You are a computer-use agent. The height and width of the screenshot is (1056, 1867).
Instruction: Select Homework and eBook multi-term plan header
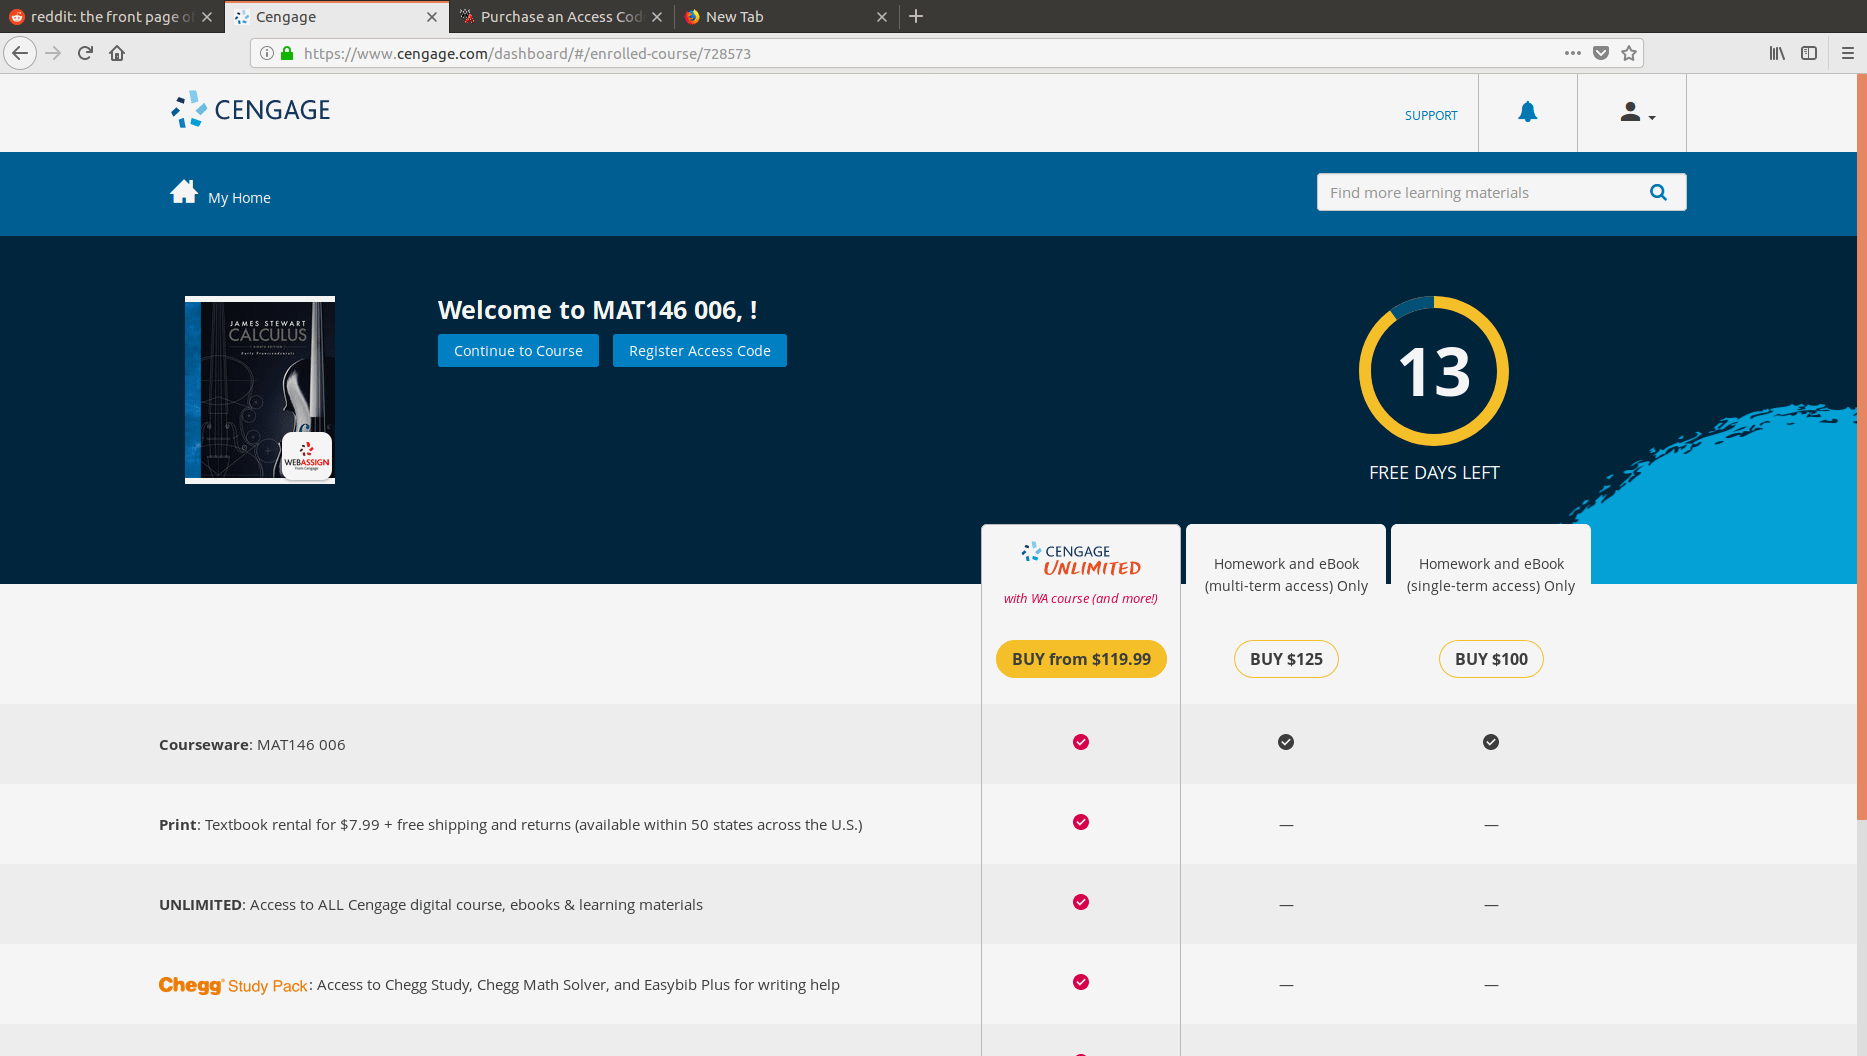(1286, 575)
